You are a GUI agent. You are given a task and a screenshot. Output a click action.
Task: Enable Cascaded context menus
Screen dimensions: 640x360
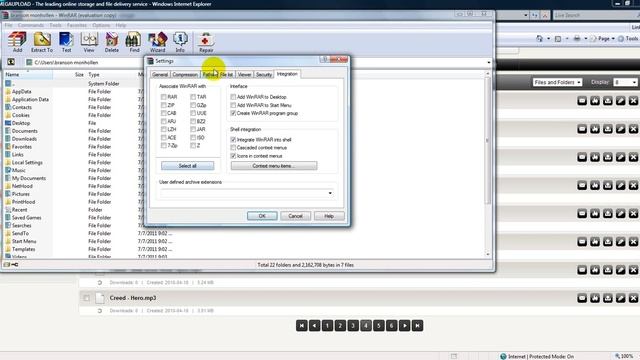coord(233,147)
